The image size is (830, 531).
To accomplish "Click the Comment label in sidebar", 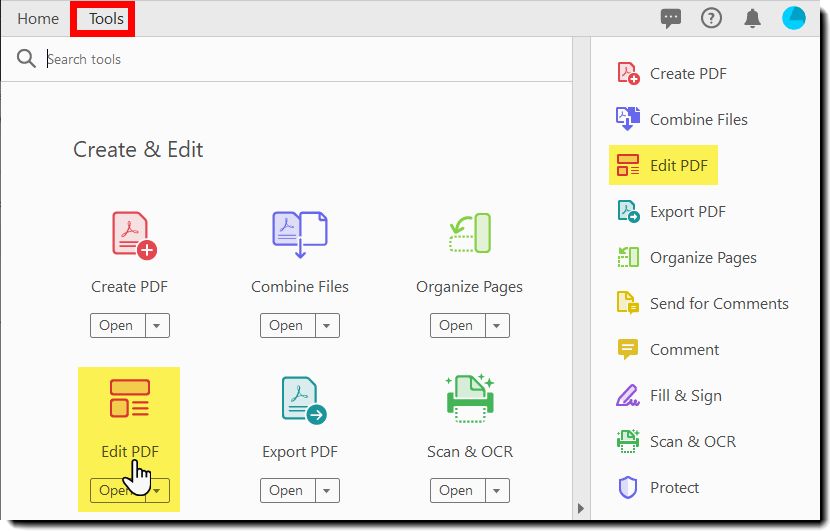I will coord(684,350).
